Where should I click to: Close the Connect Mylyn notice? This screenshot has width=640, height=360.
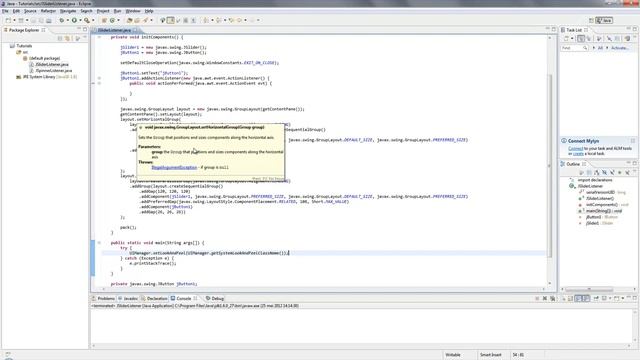(x=633, y=141)
